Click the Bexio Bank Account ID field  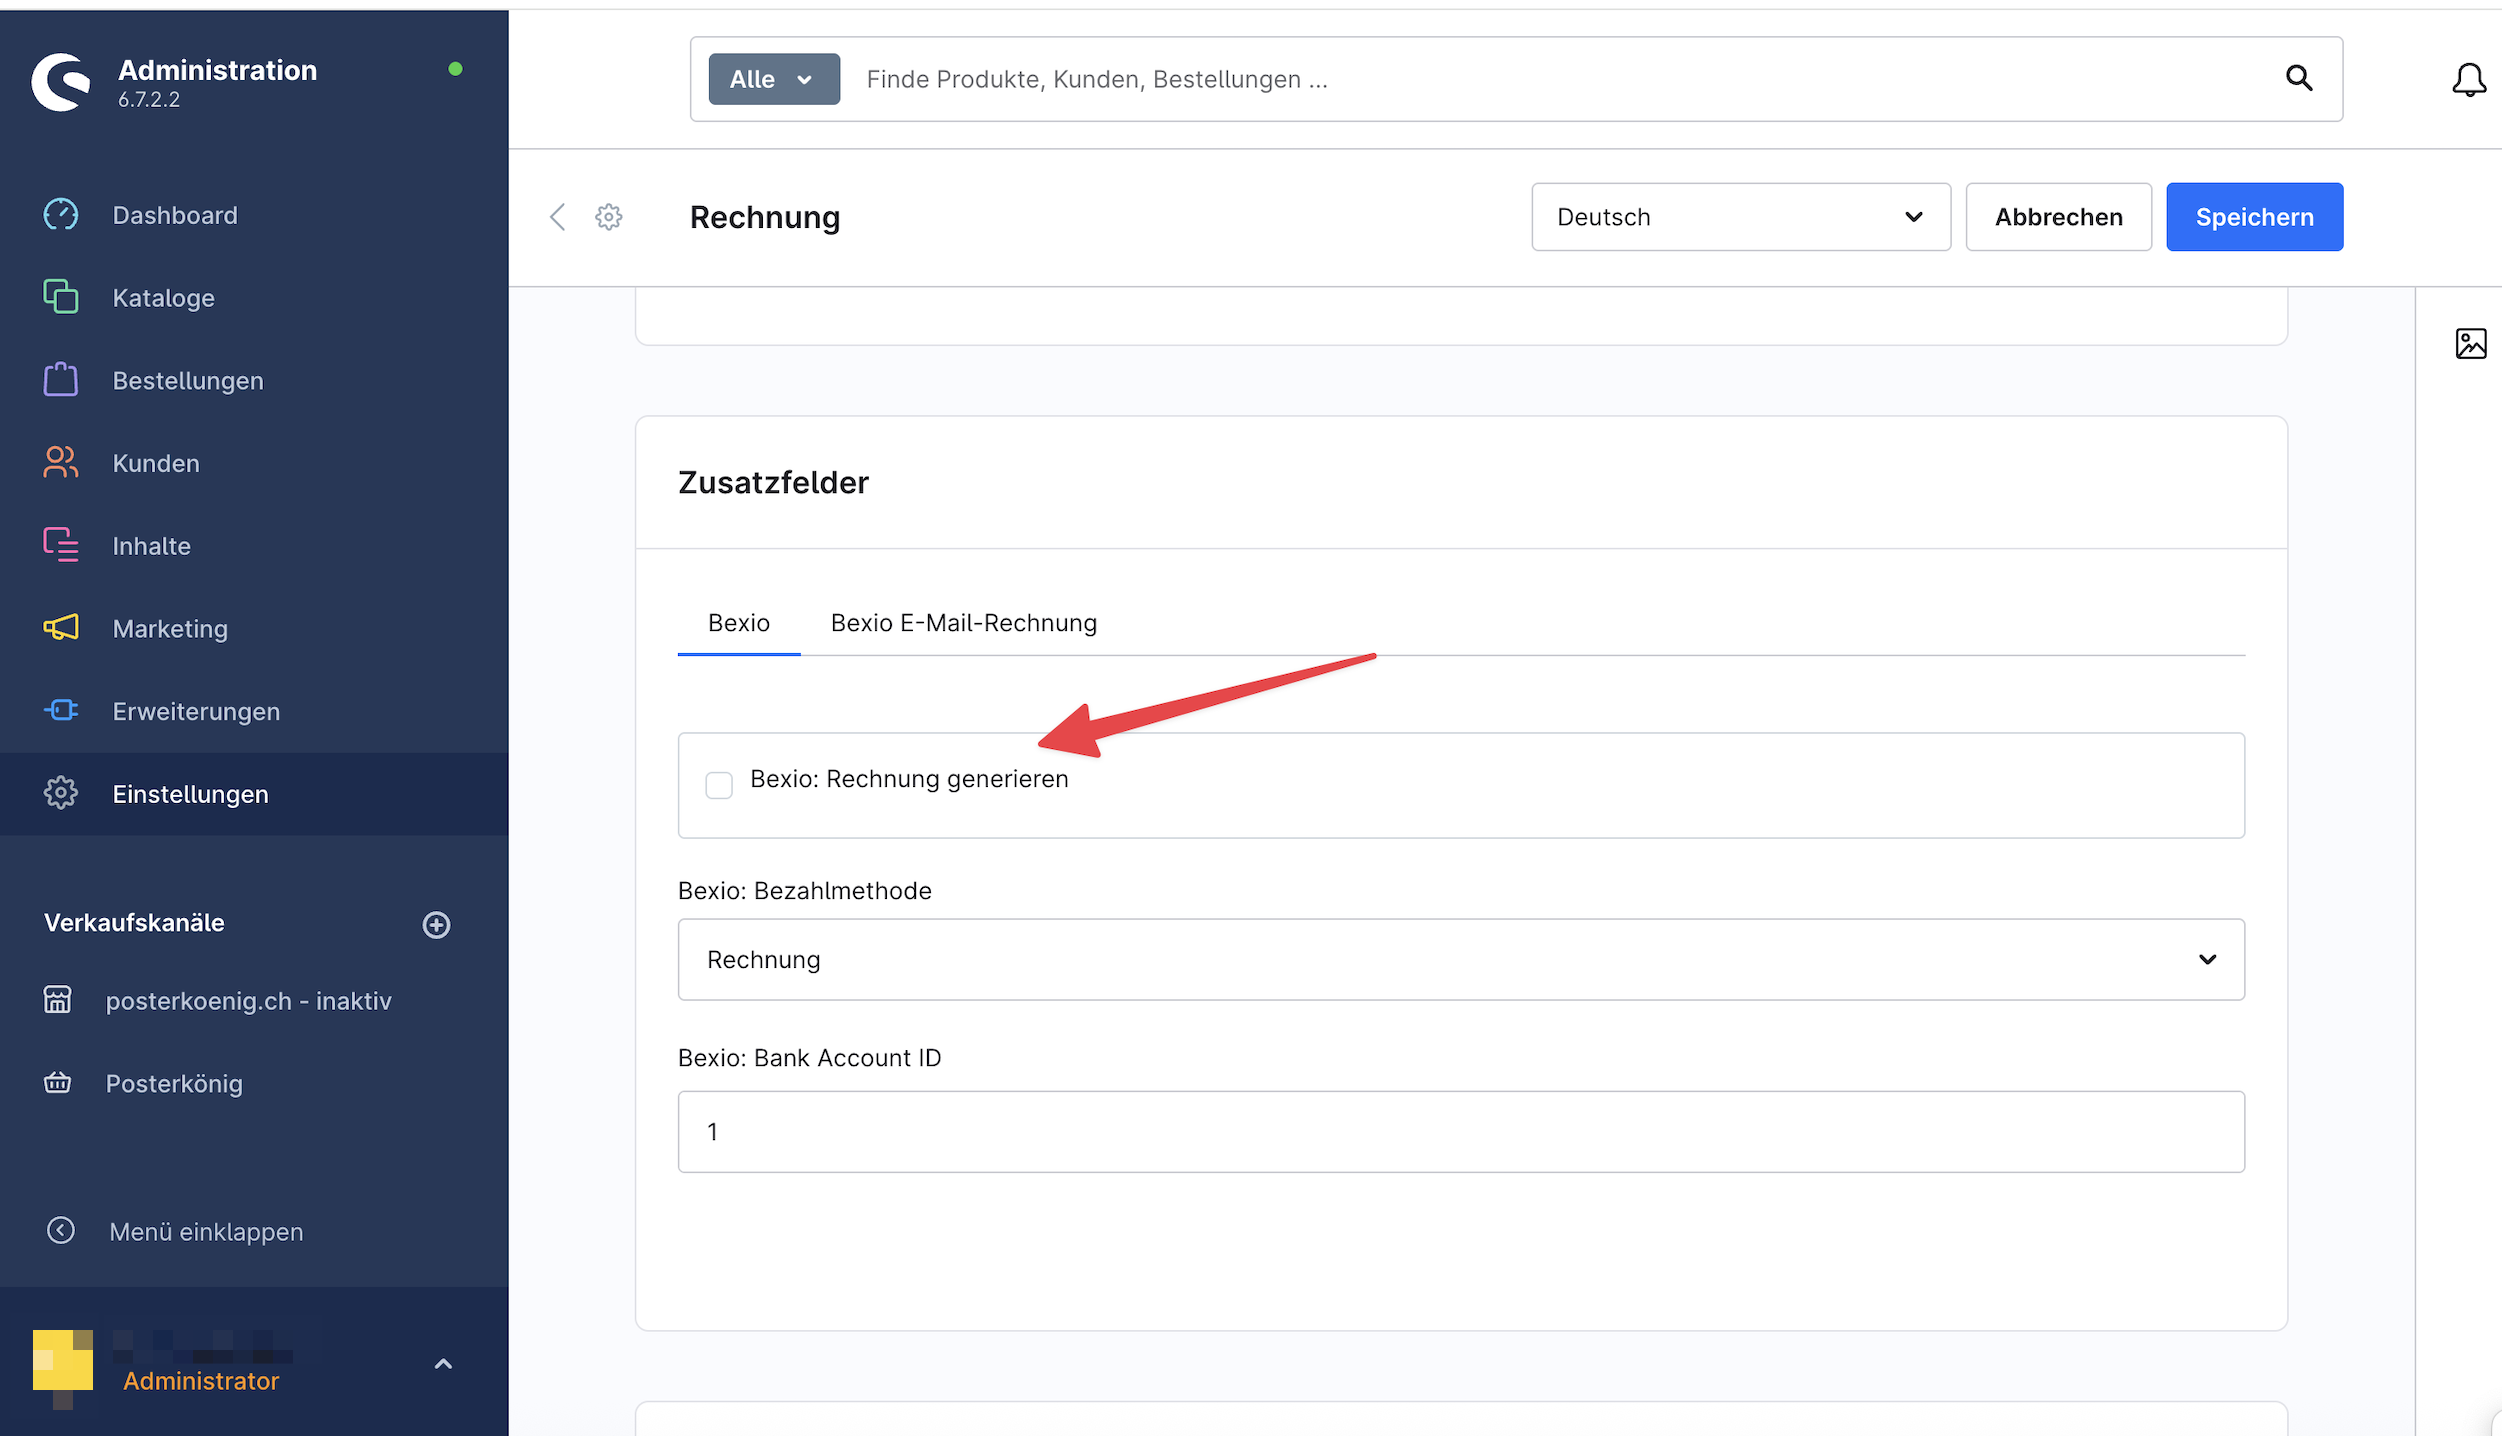tap(1459, 1131)
